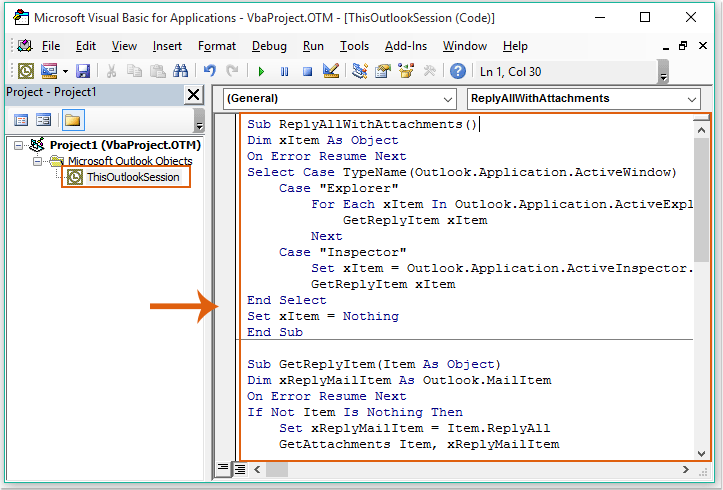This screenshot has height=490, width=723.
Task: Open the File menu
Action: [51, 46]
